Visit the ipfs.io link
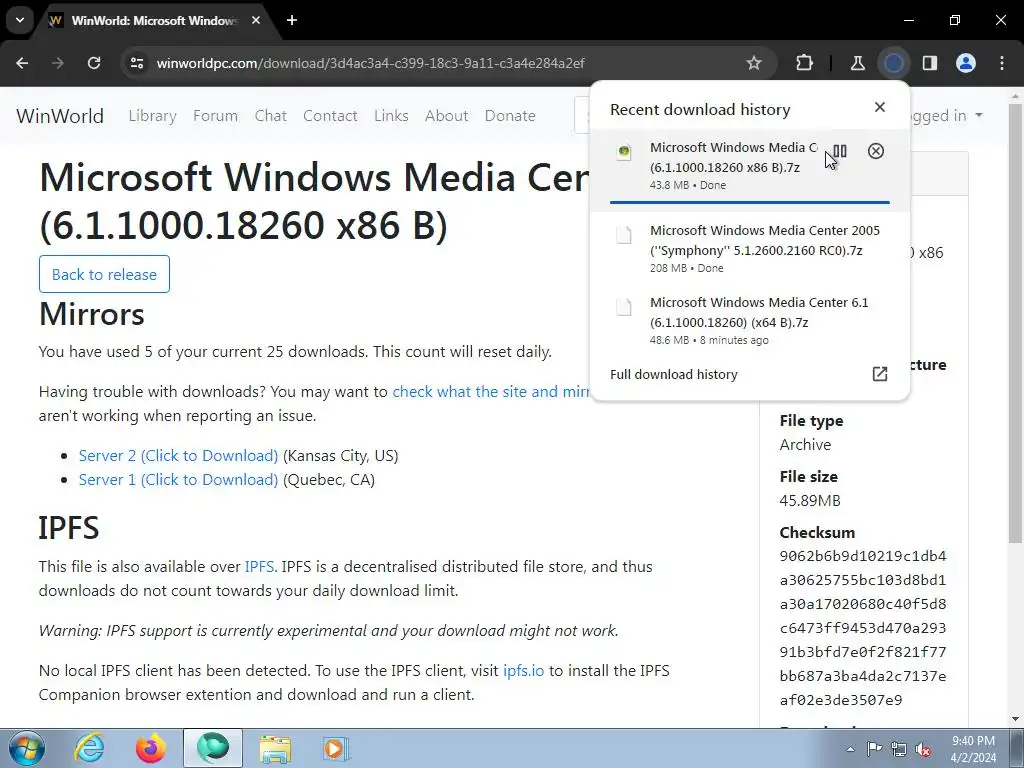Screen dimensions: 1024x768 [x=523, y=671]
